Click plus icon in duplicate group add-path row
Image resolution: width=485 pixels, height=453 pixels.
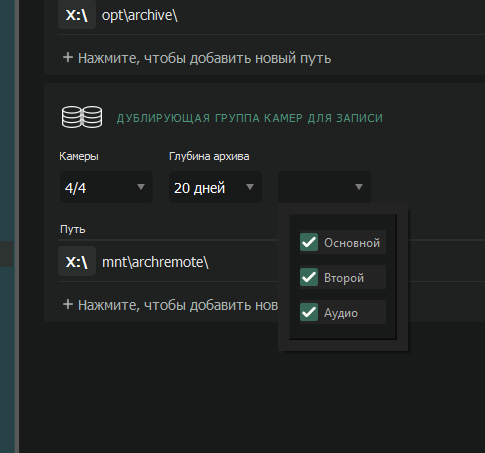pos(68,304)
